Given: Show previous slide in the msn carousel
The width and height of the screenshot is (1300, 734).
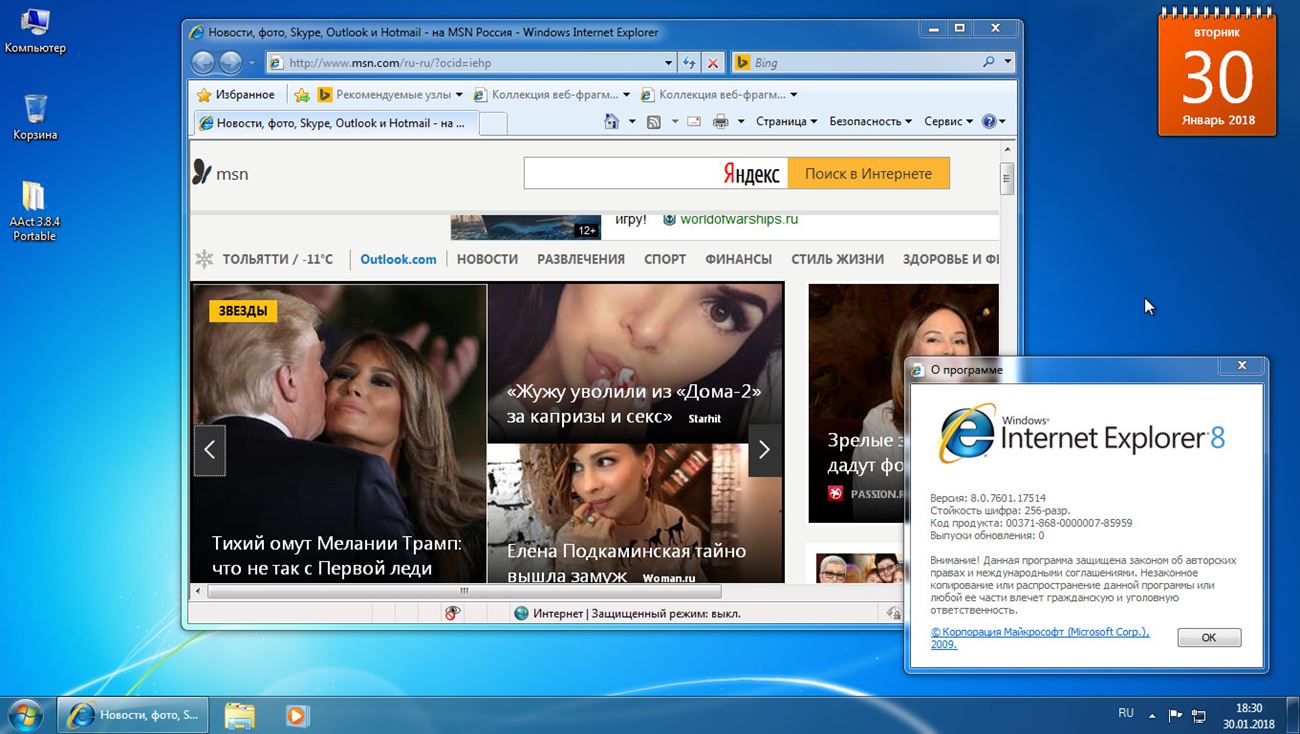Looking at the screenshot, I should [x=209, y=450].
